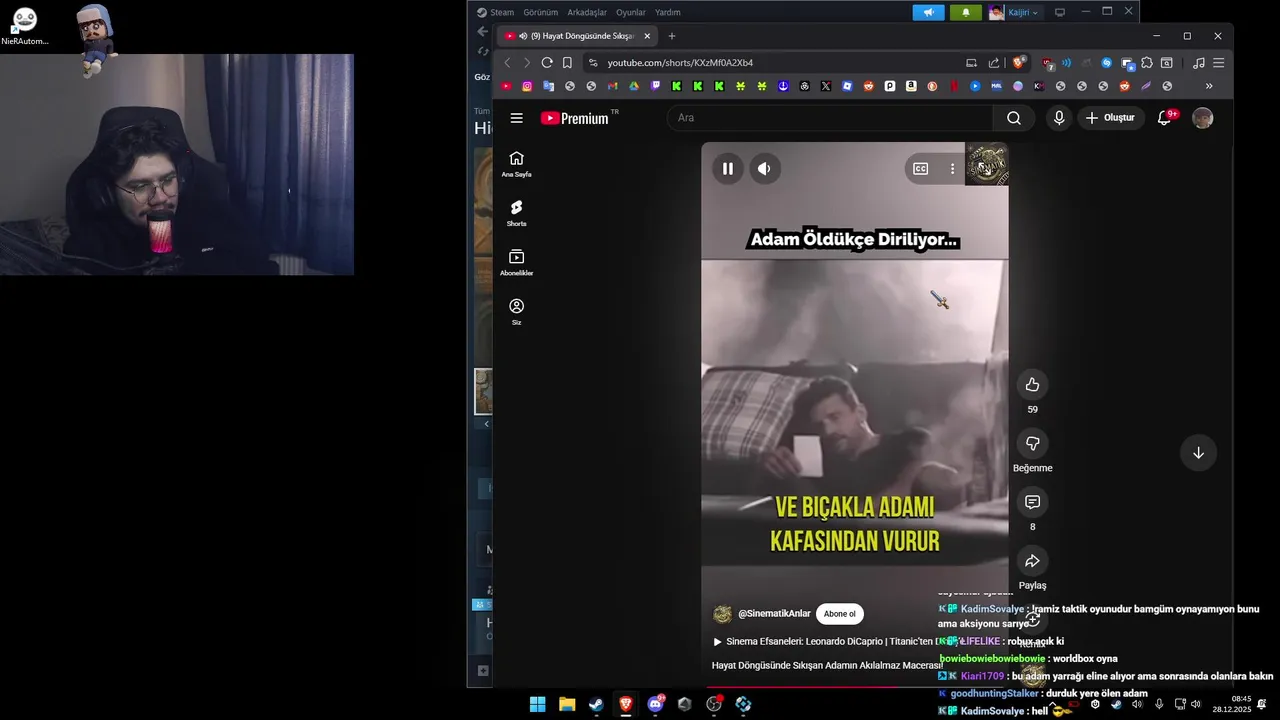Like the Short with 59 likes
This screenshot has height=720, width=1280.
1032,385
